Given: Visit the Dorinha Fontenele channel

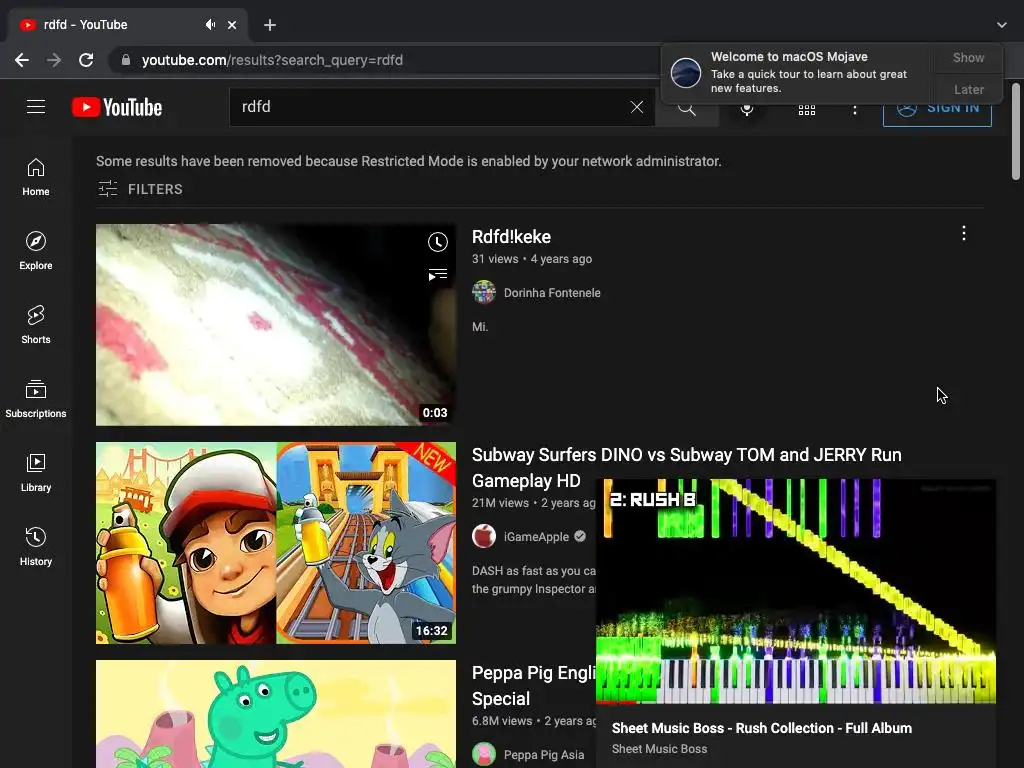Looking at the screenshot, I should pyautogui.click(x=552, y=293).
